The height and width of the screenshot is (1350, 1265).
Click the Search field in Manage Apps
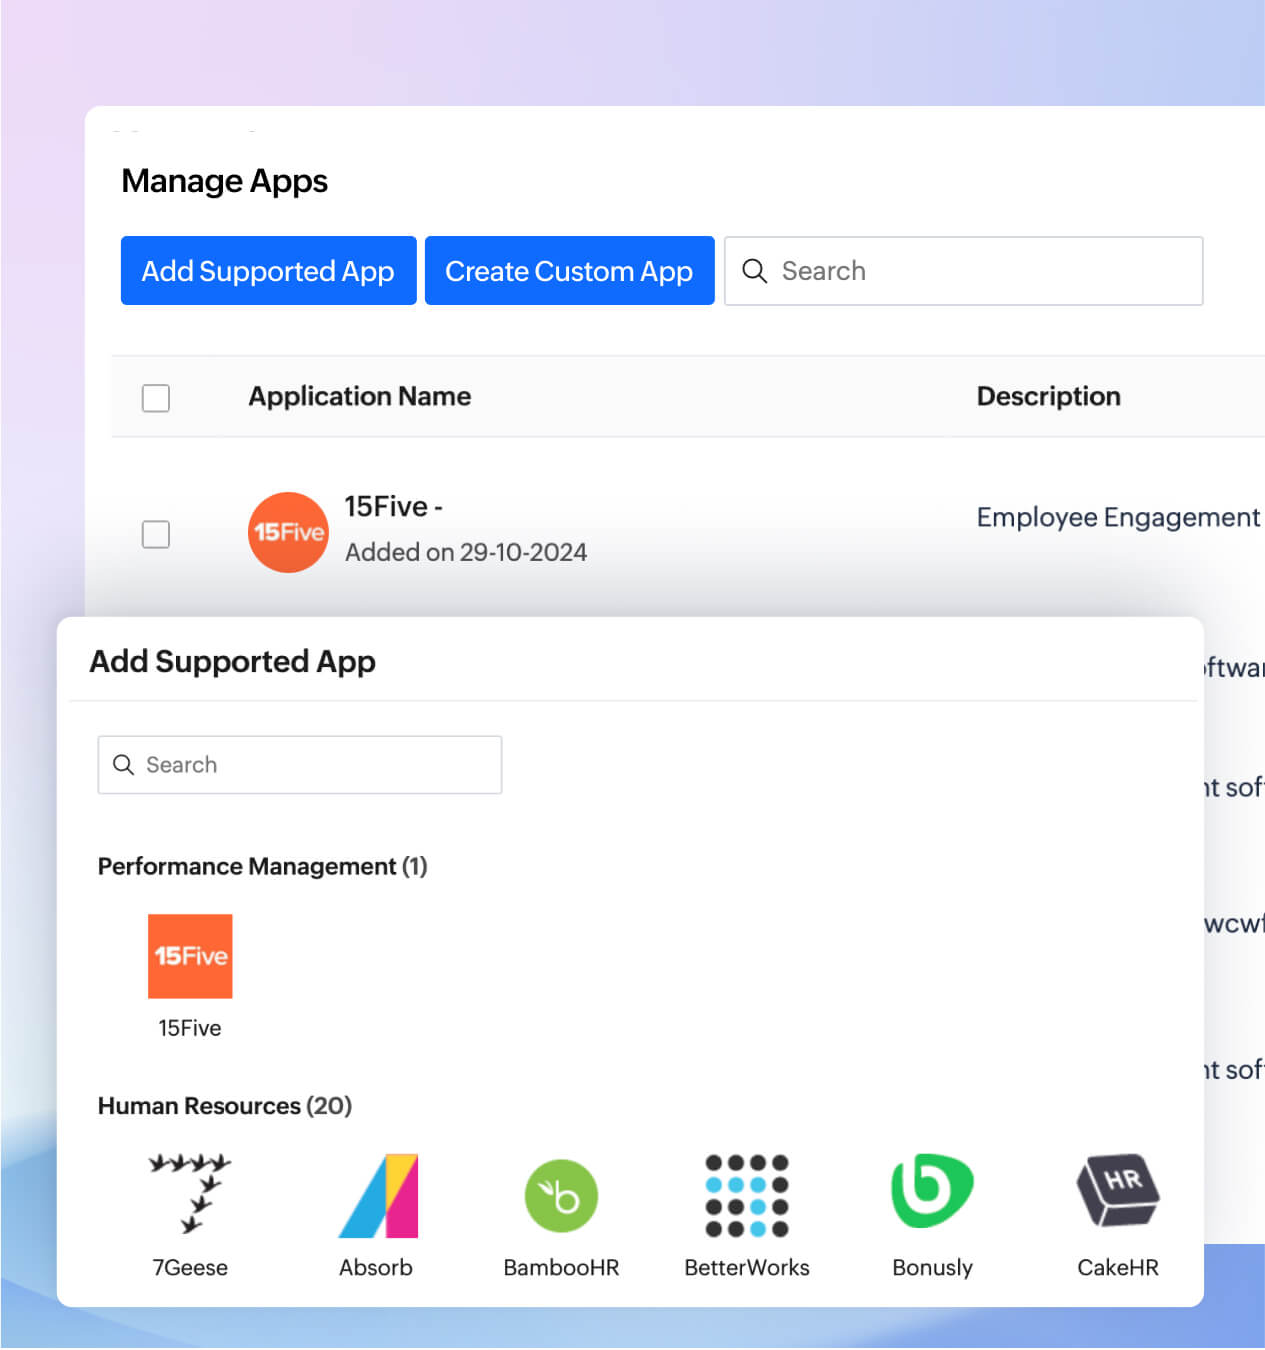point(963,271)
